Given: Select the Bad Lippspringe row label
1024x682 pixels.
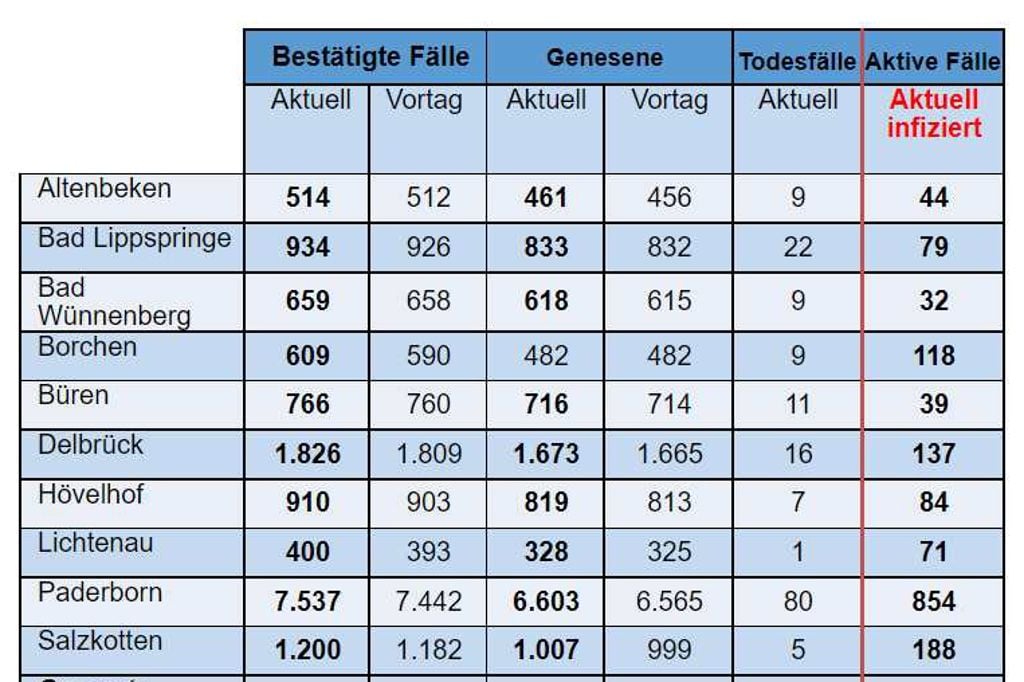Looking at the screenshot, I should 134,238.
